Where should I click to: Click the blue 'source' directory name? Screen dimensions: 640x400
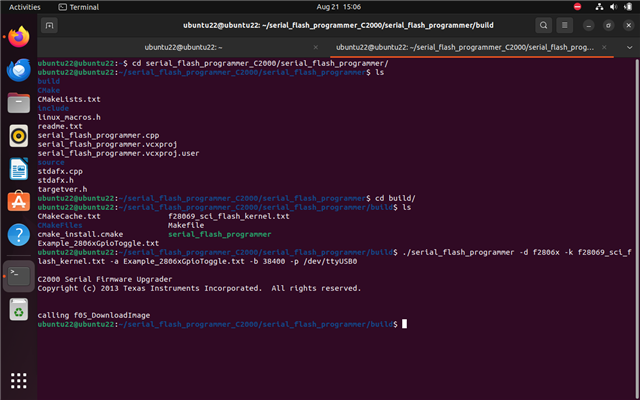[51, 162]
